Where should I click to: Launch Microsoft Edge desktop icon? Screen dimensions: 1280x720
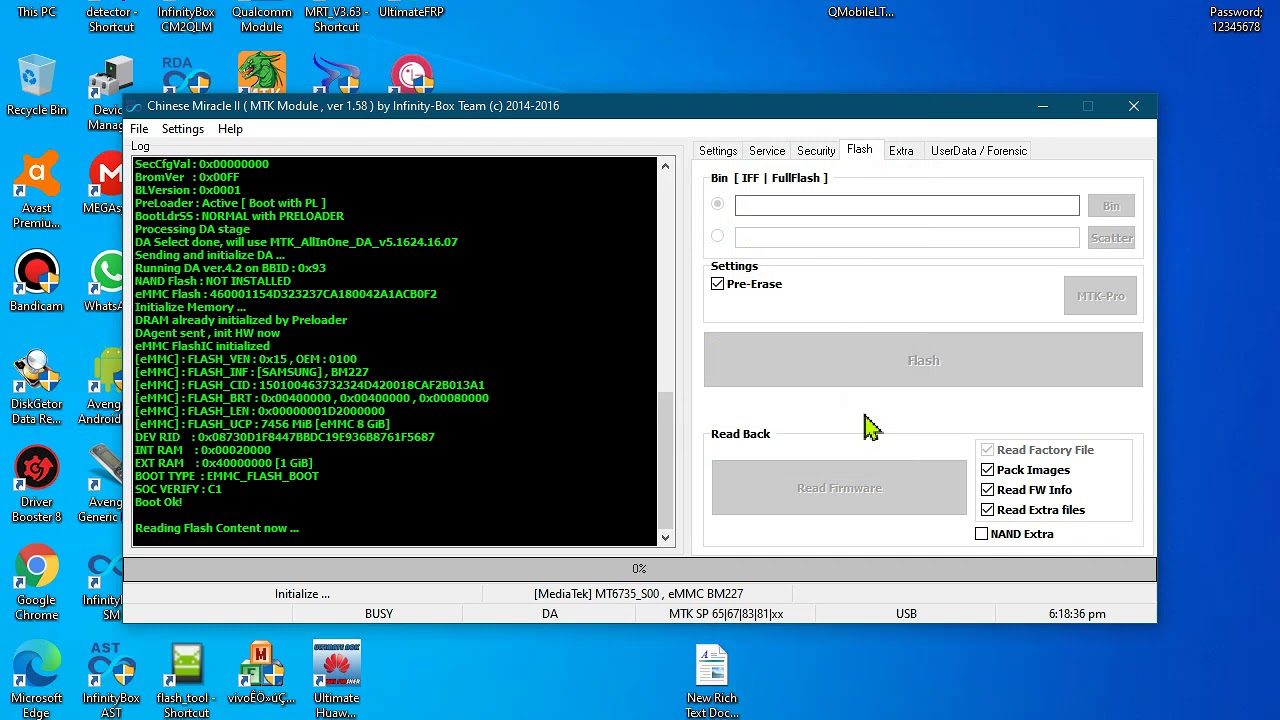tap(36, 680)
